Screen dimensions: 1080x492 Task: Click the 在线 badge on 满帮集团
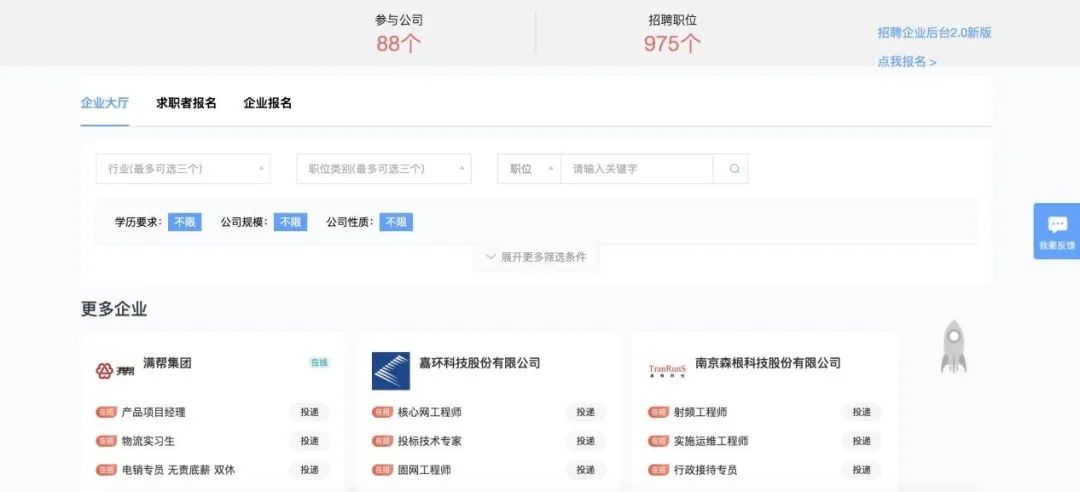319,363
